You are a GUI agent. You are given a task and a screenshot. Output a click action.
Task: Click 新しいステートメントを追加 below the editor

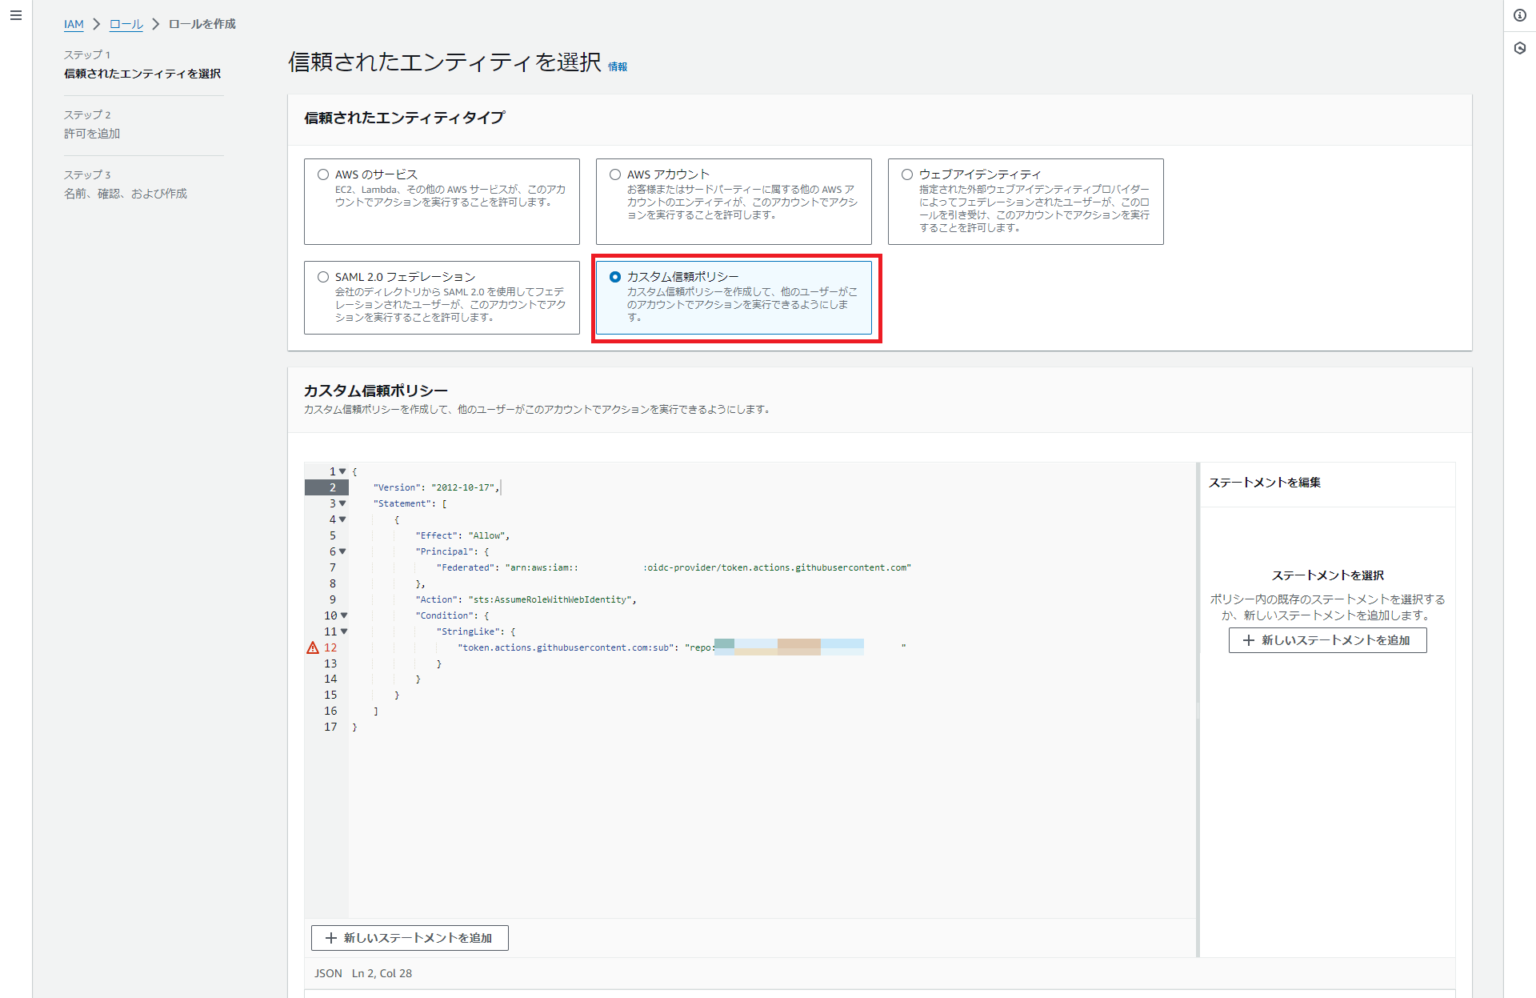point(410,938)
